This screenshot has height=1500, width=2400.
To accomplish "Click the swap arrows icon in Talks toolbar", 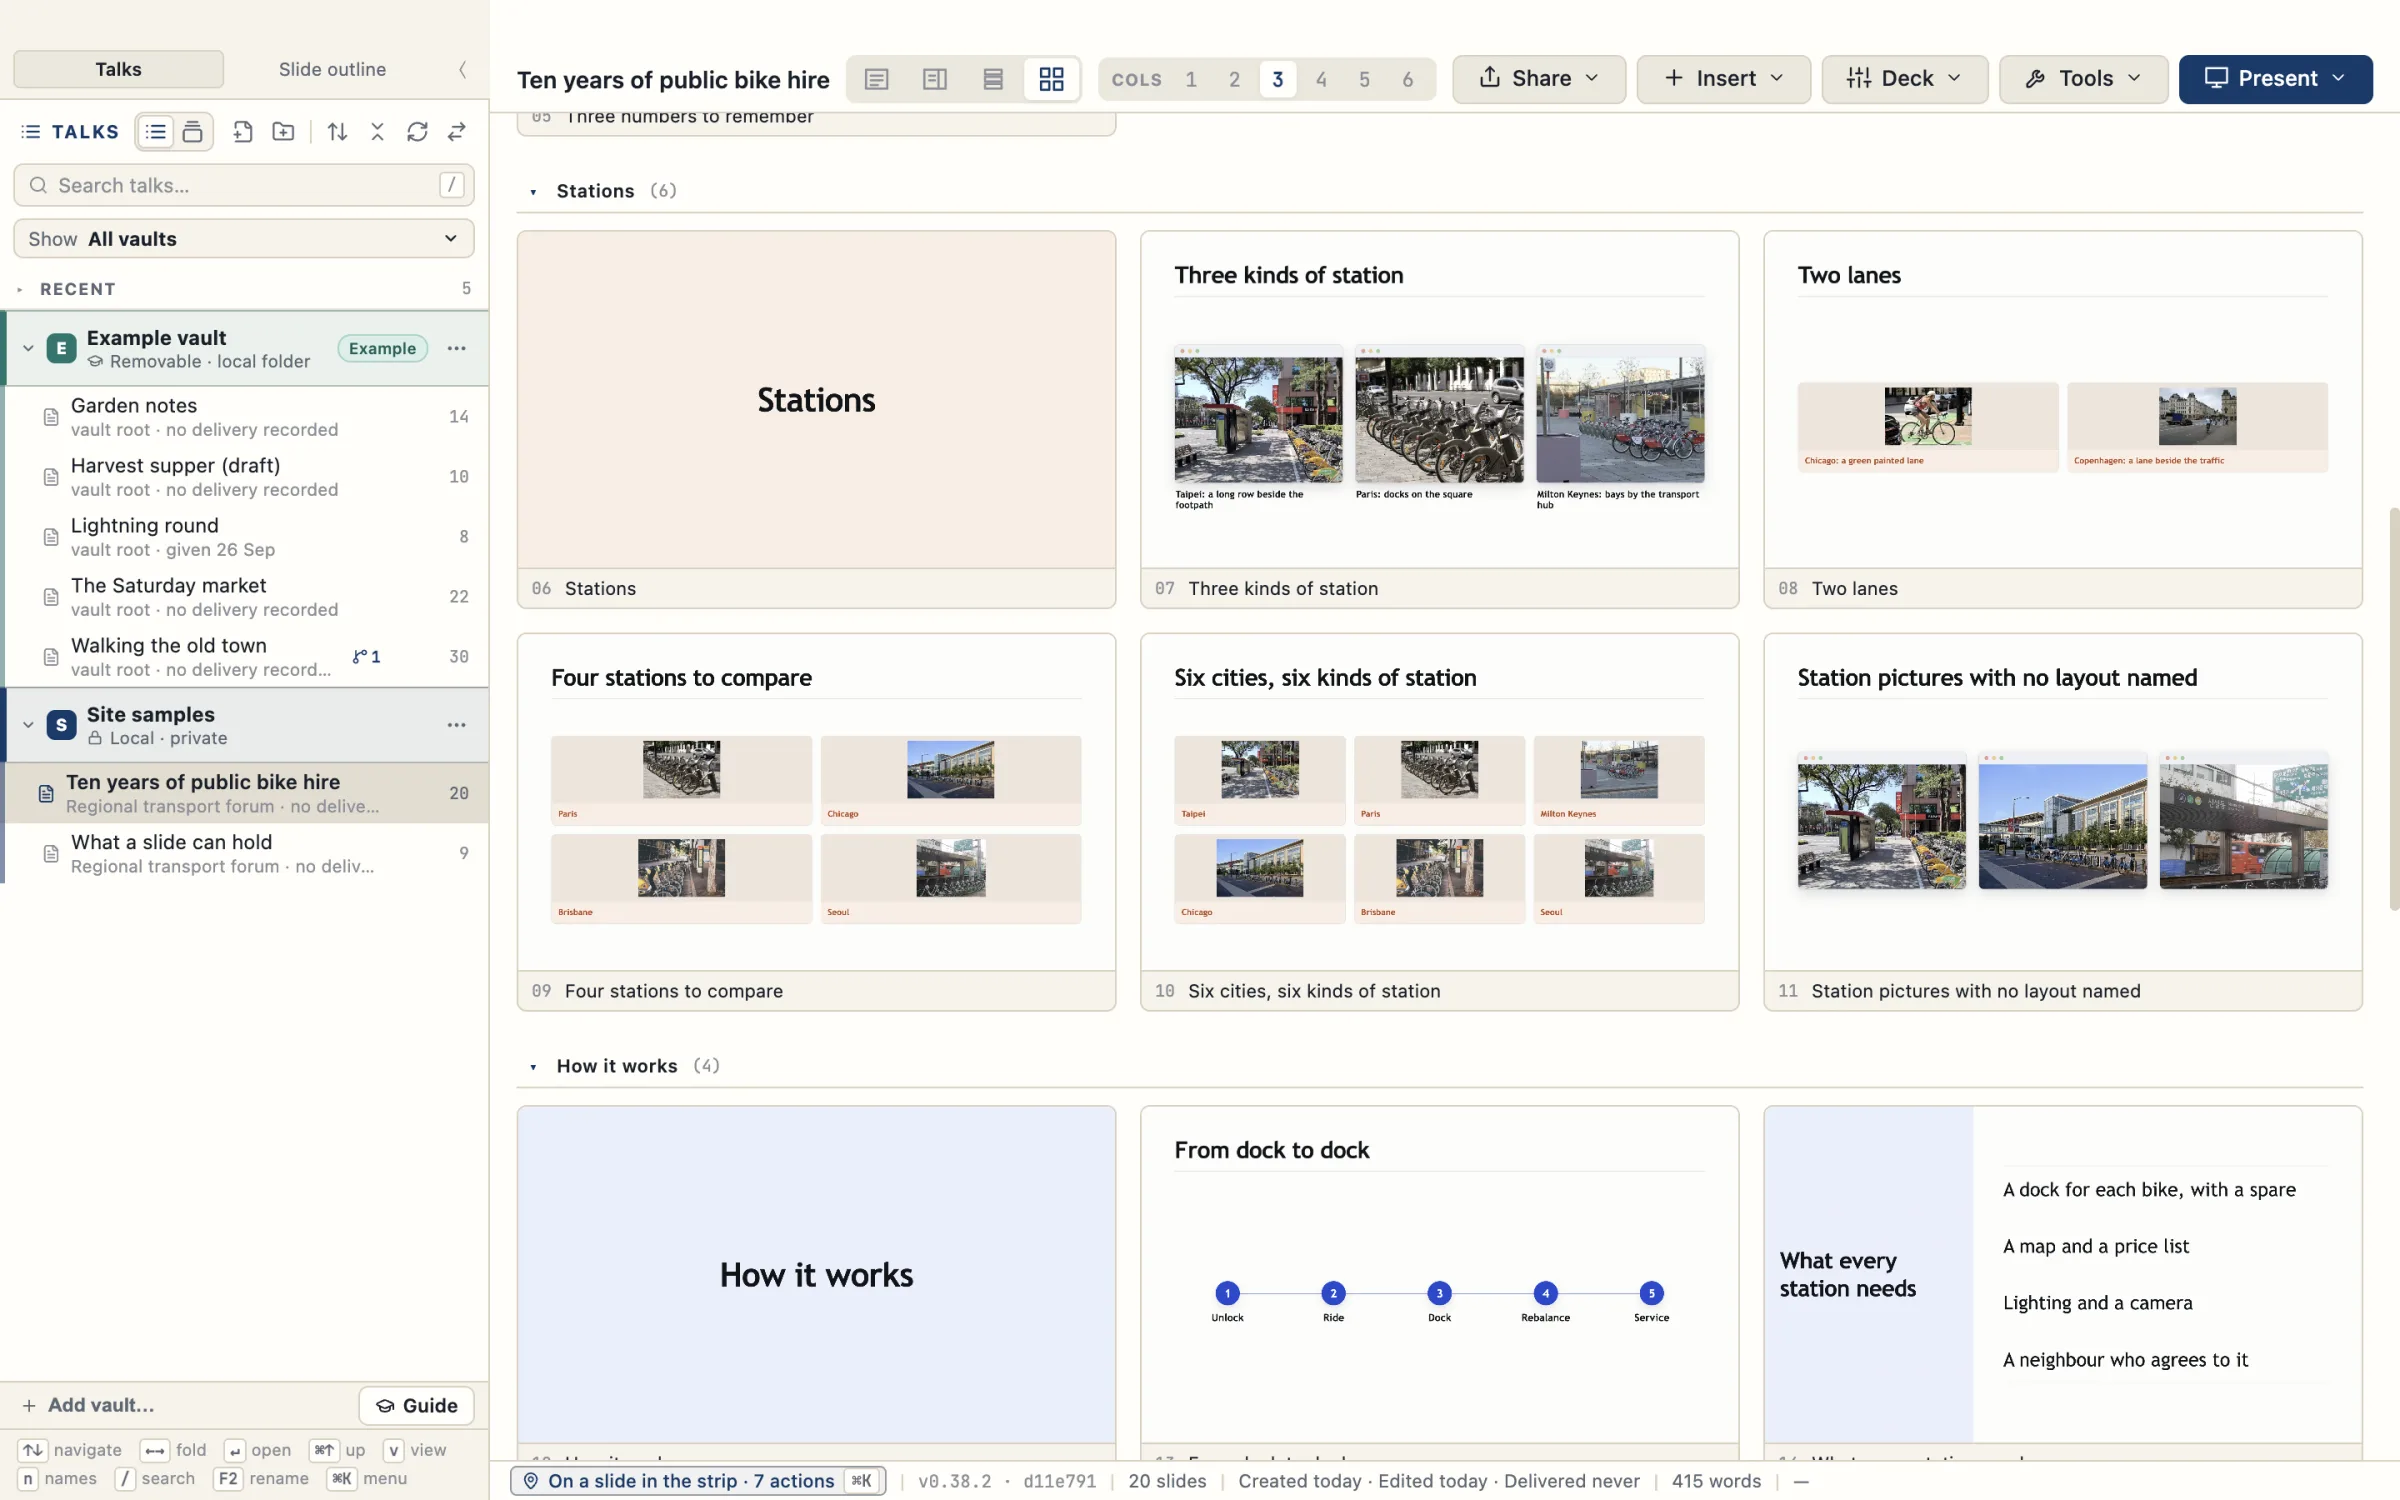I will (457, 132).
